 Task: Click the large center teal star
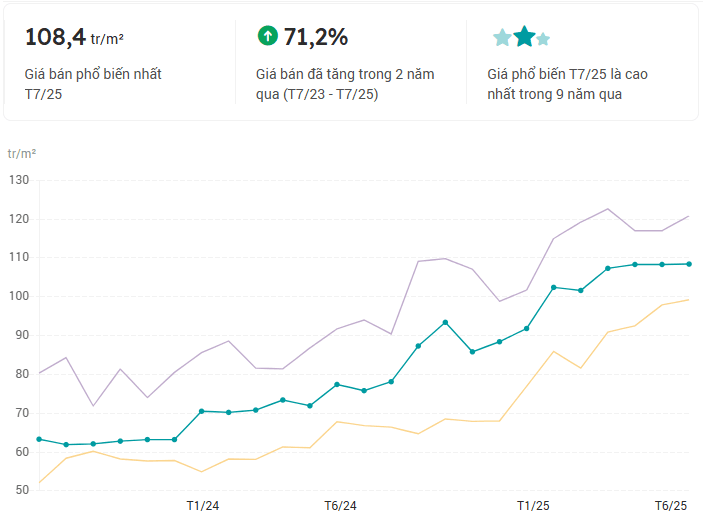(524, 38)
